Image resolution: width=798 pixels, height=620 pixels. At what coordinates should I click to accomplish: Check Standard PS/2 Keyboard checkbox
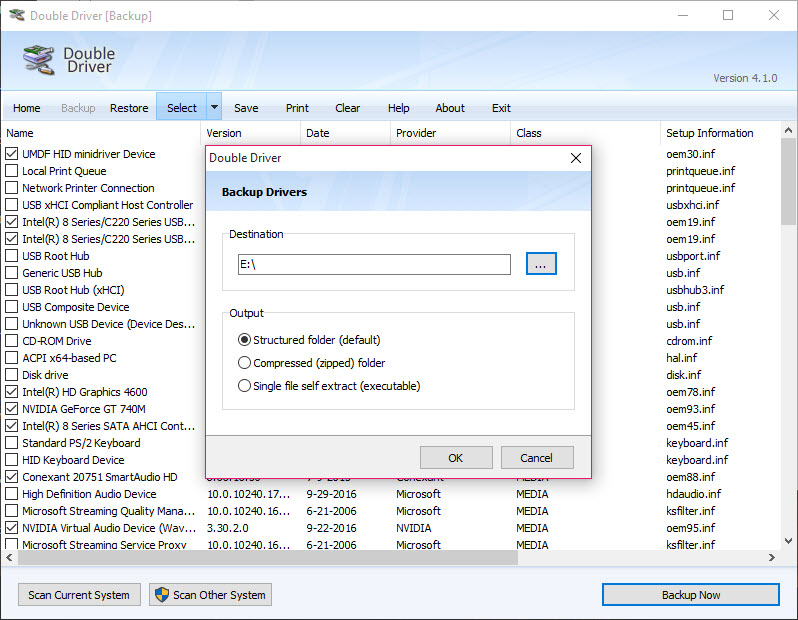coord(11,443)
